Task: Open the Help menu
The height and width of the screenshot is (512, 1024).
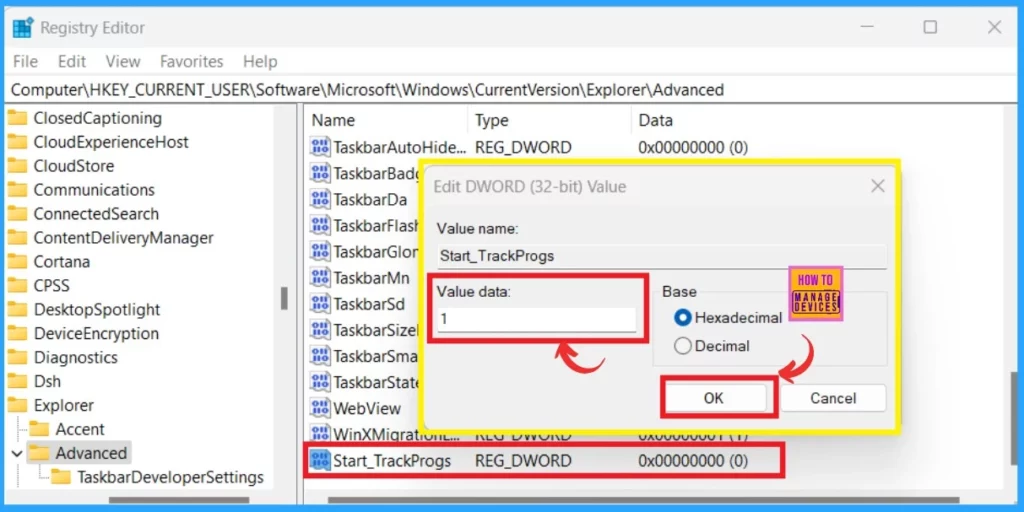Action: tap(260, 61)
